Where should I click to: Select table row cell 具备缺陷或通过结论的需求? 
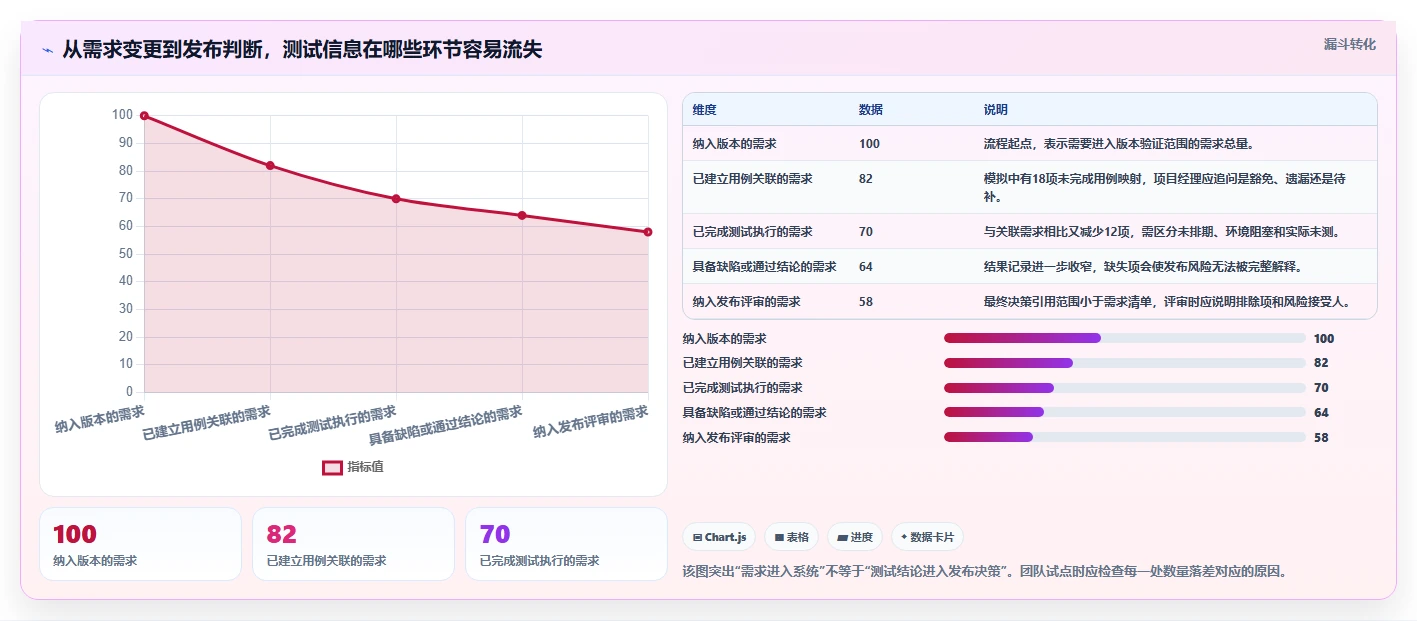pyautogui.click(x=764, y=267)
